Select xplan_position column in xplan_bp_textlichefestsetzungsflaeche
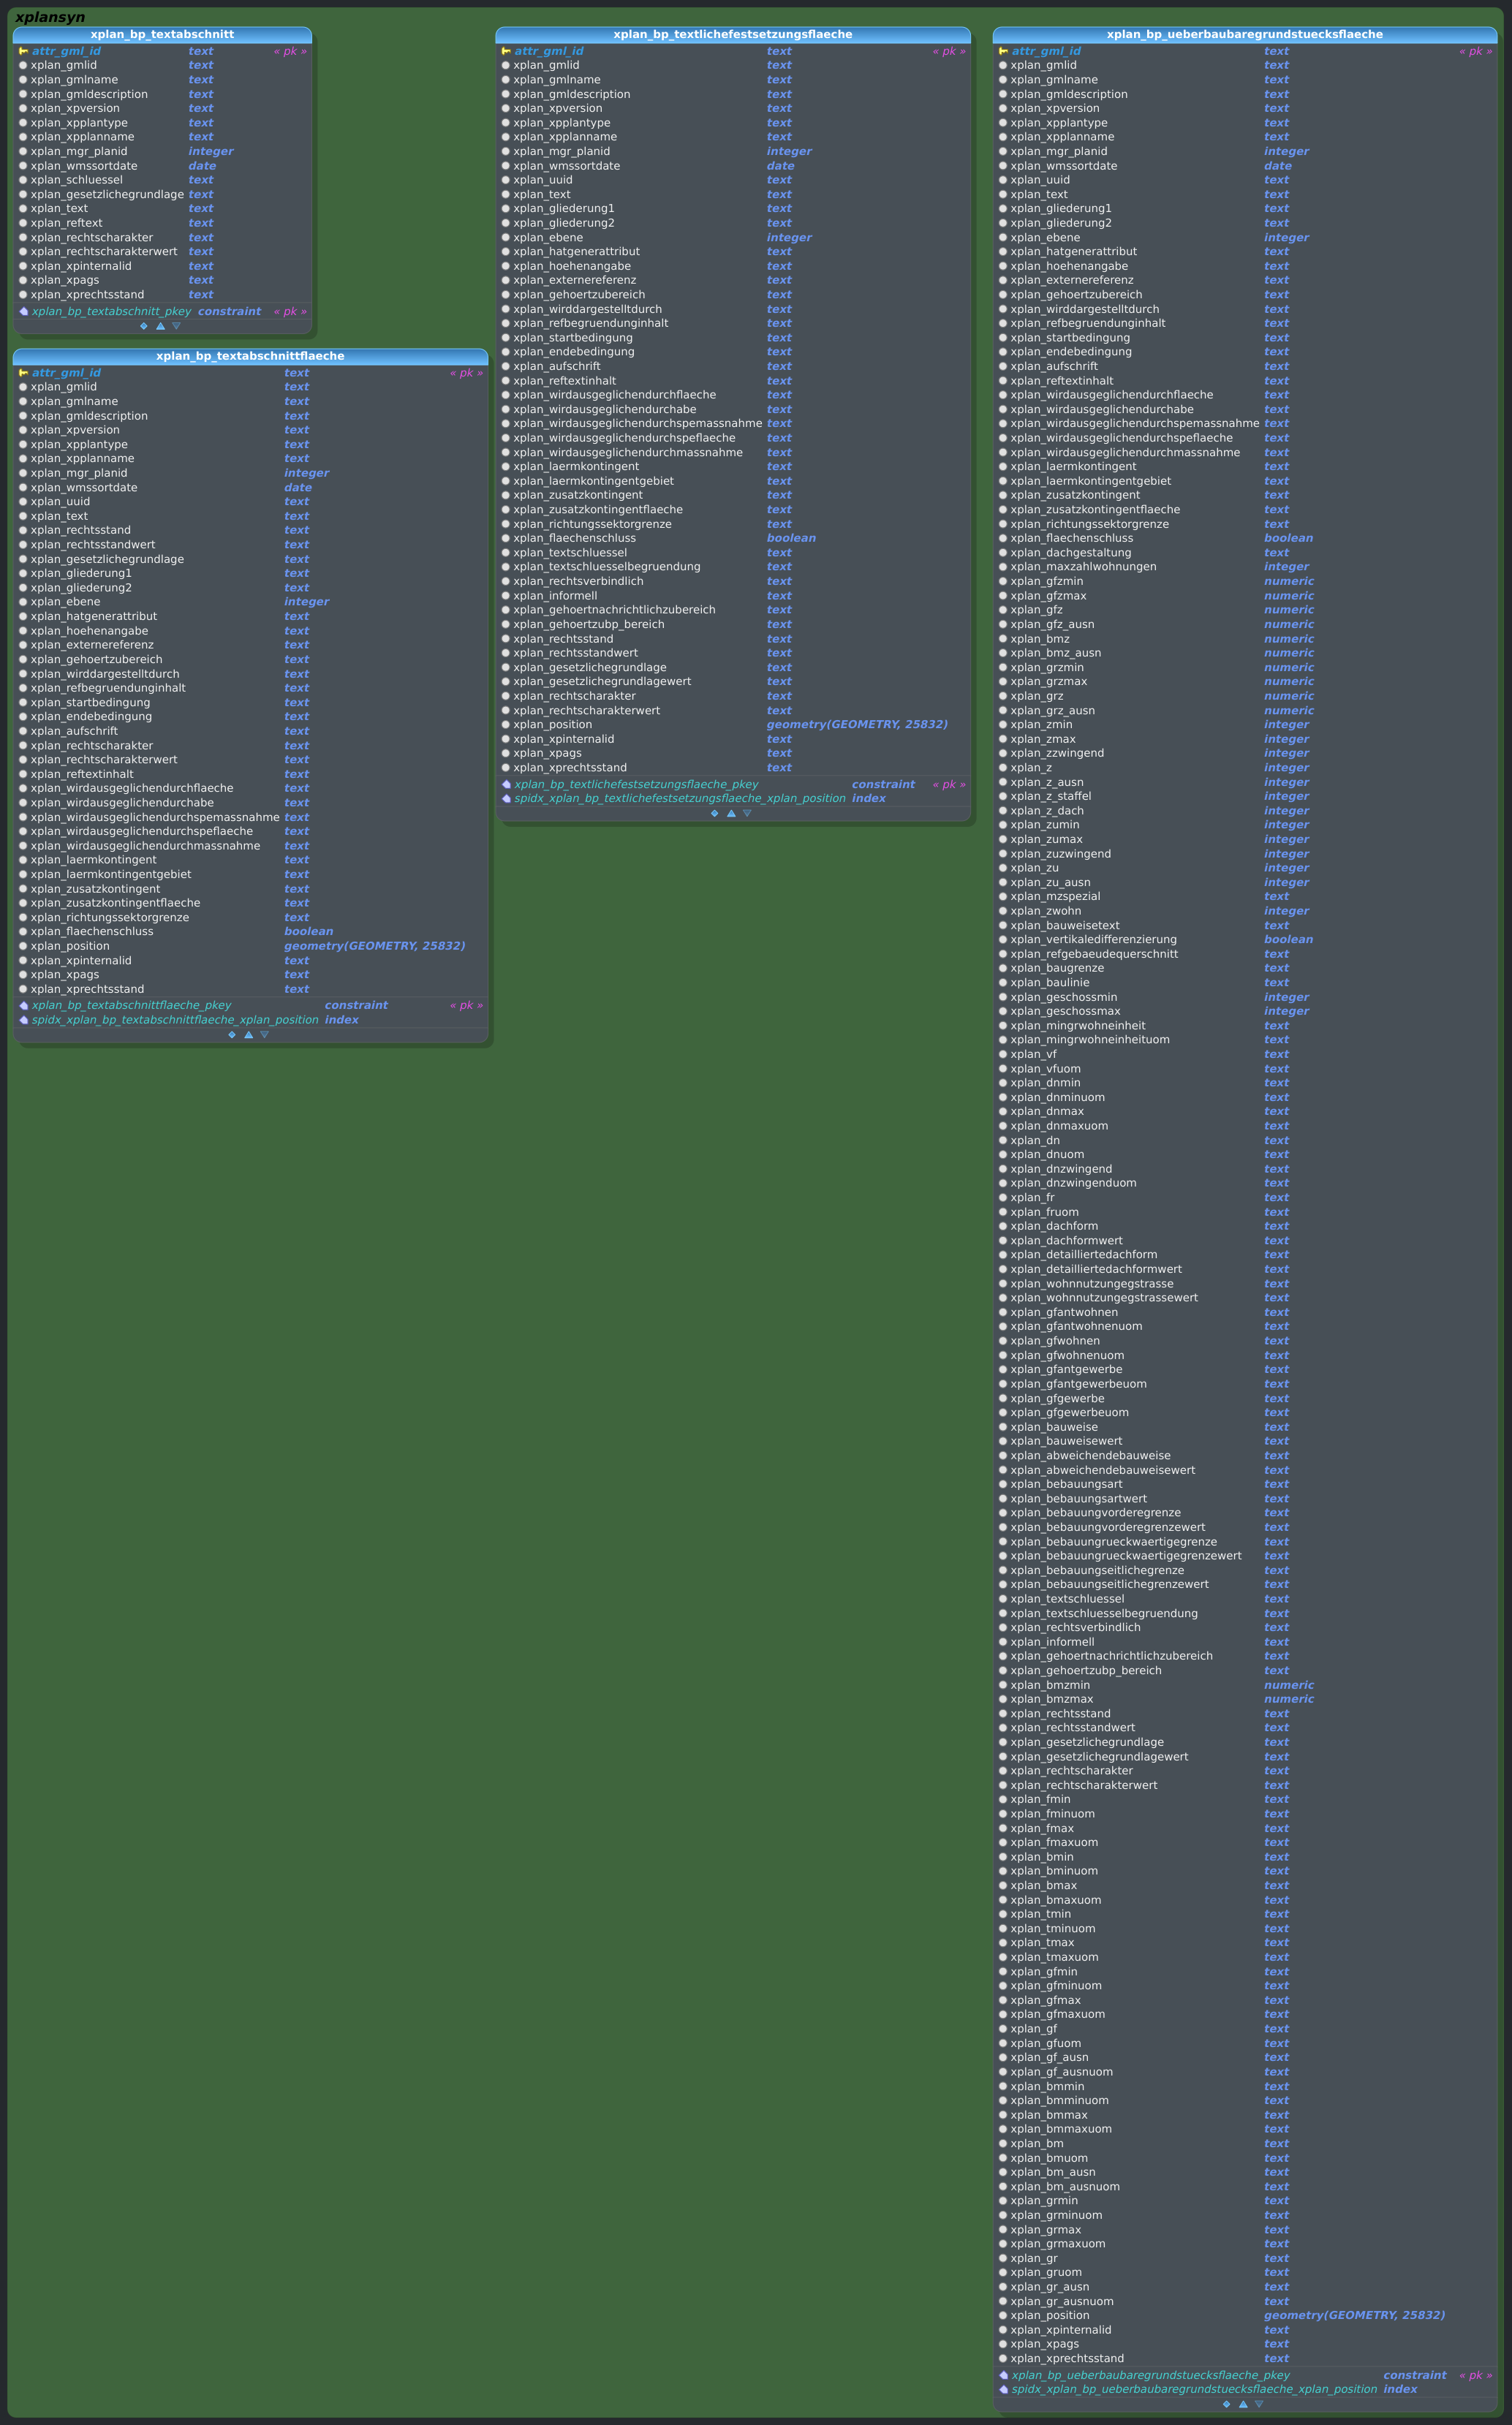 tap(552, 724)
